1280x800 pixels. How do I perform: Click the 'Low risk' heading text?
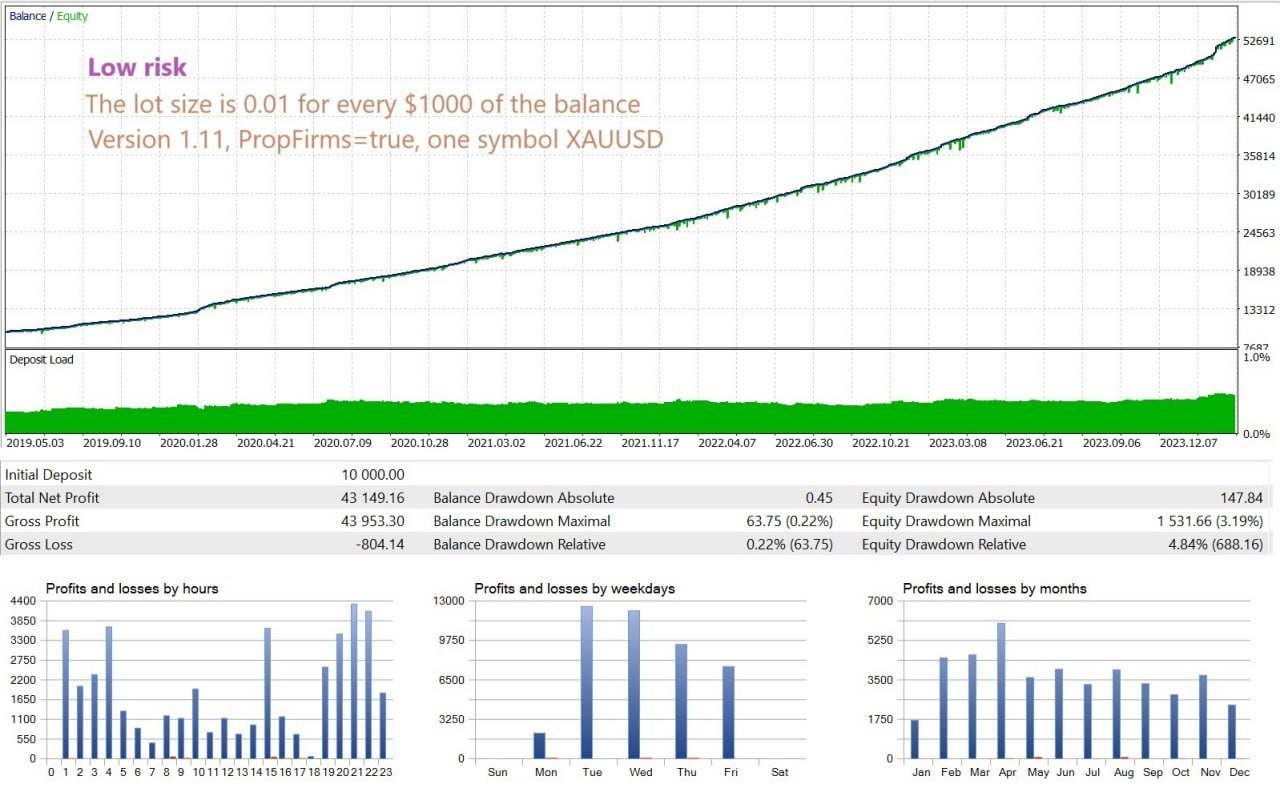tap(137, 67)
